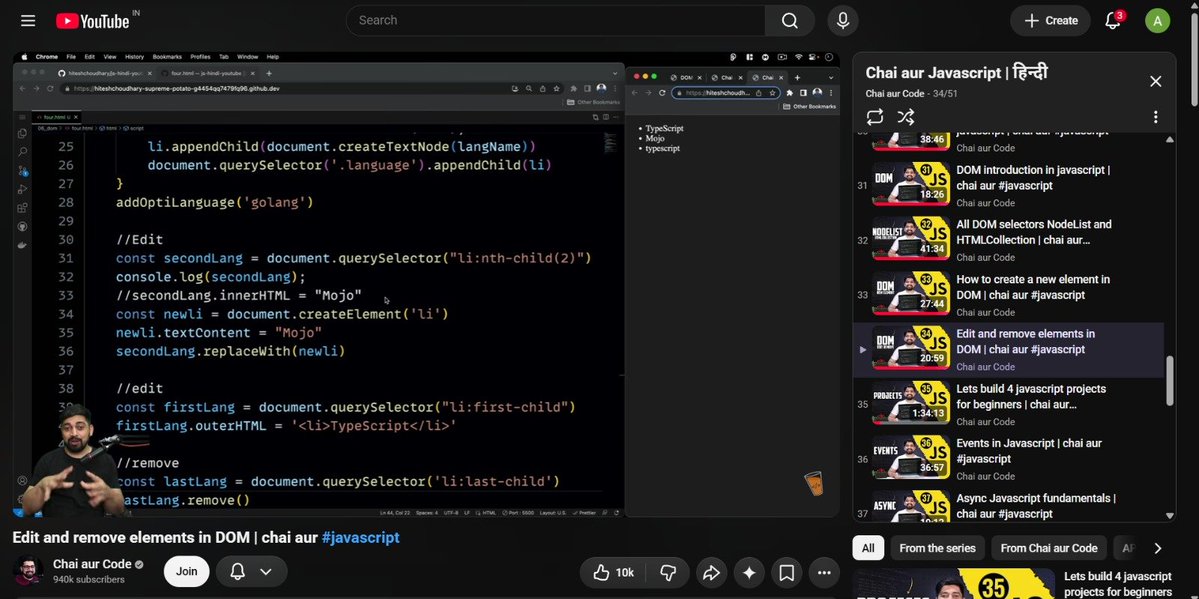Open Chai aur Code channel name

(x=93, y=565)
